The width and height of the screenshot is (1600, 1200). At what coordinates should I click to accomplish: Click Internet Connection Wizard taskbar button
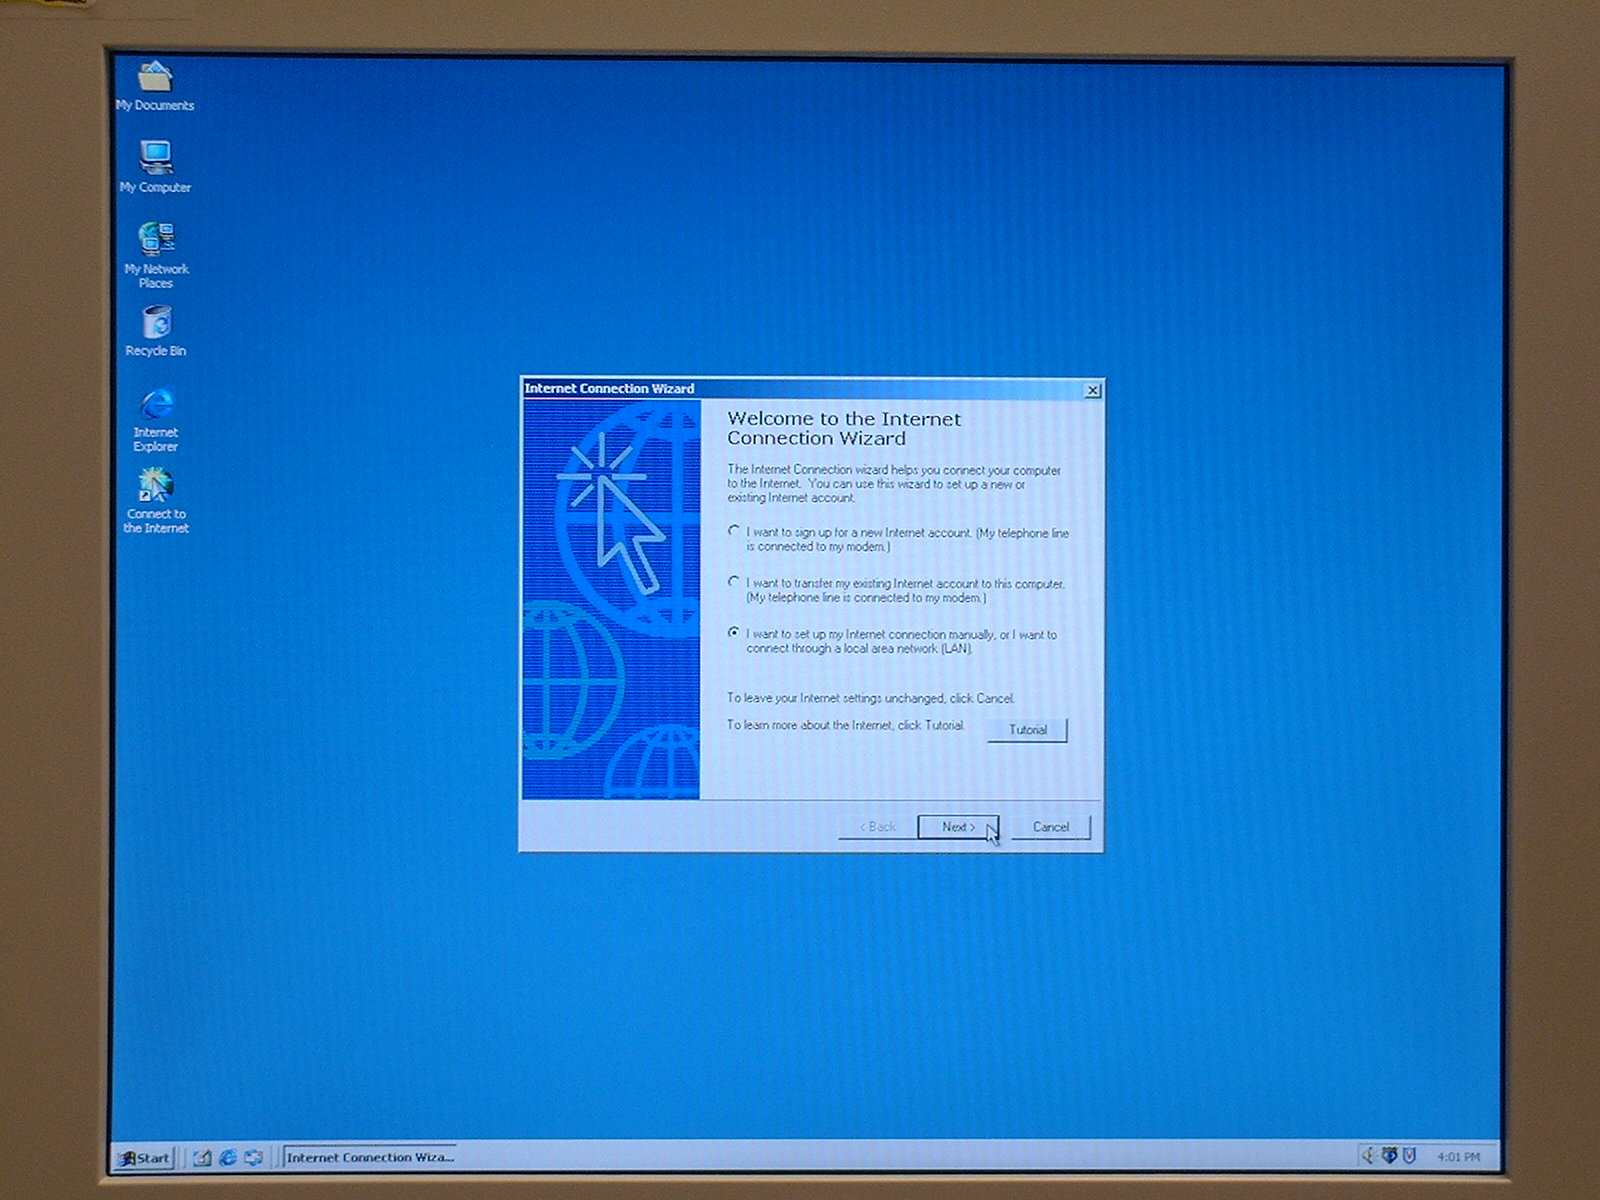click(370, 1158)
